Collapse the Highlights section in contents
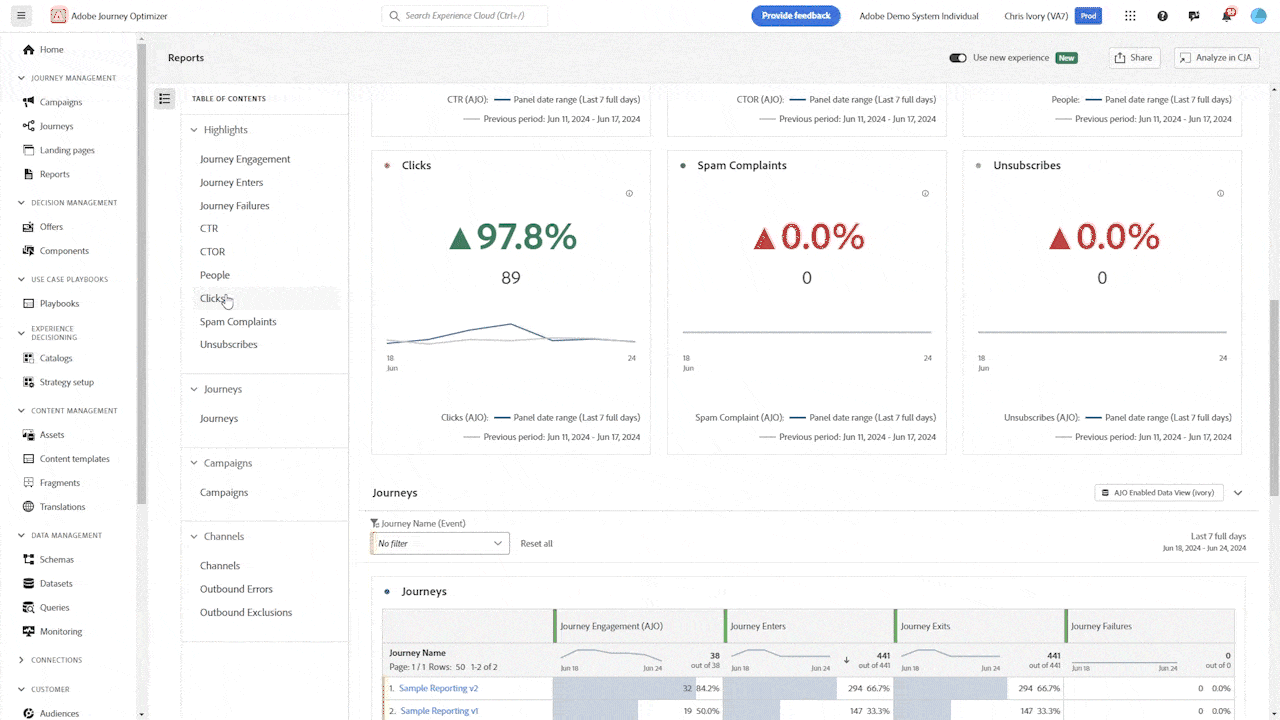This screenshot has width=1280, height=720. pos(195,130)
